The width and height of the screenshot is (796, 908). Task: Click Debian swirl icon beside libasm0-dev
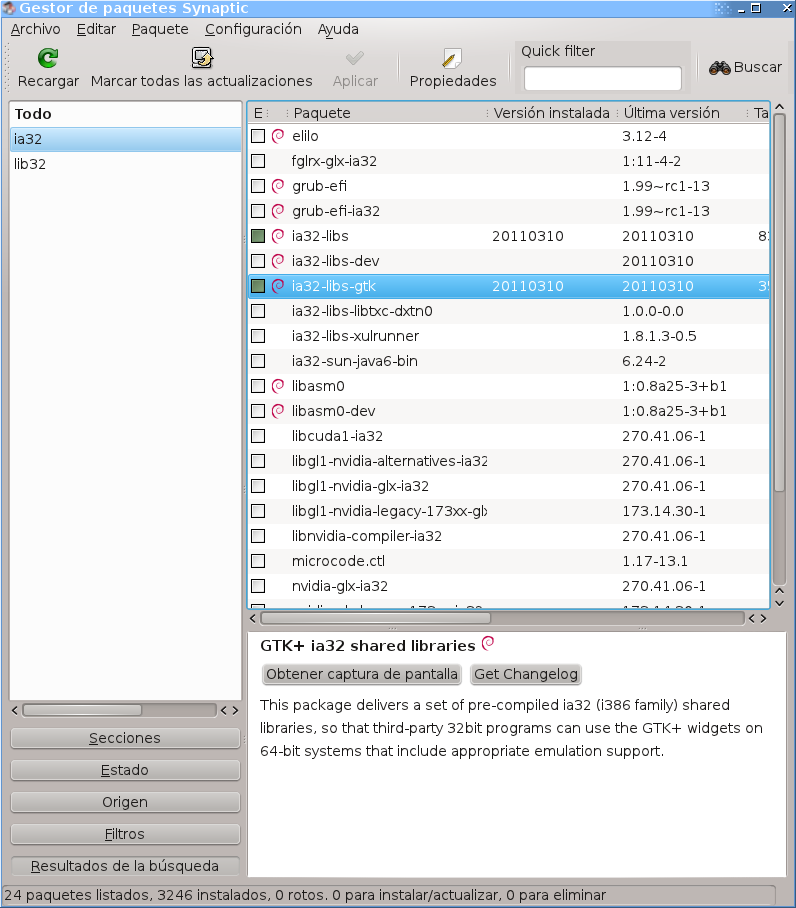278,411
